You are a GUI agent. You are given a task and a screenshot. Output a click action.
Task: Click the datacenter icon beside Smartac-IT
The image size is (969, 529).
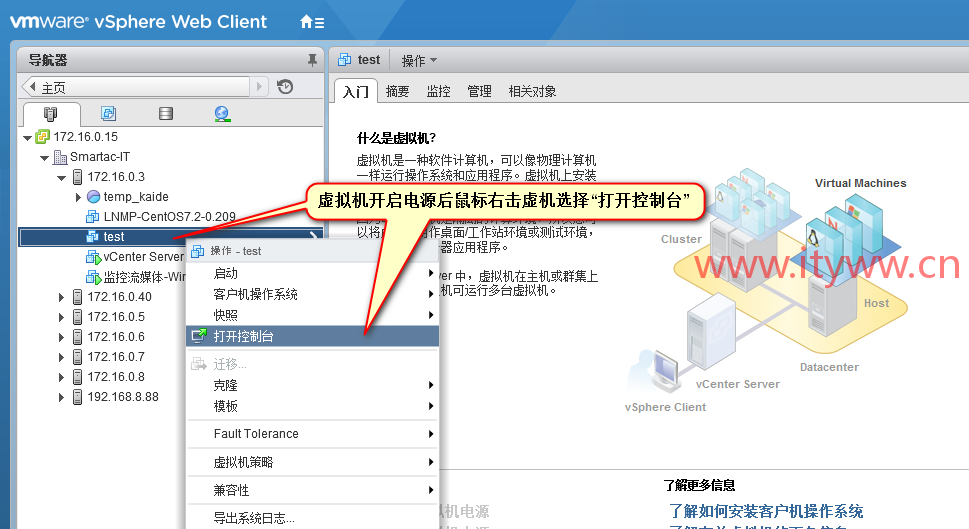pos(60,157)
